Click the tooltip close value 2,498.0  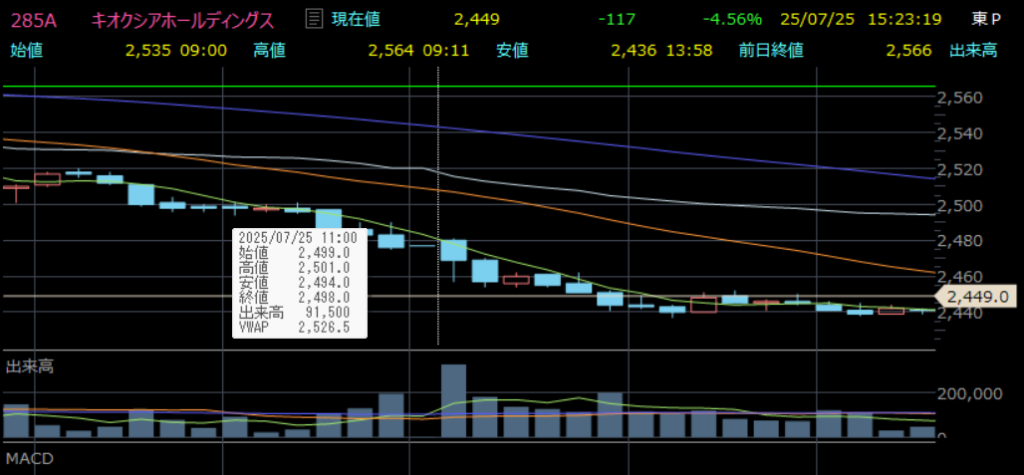pyautogui.click(x=324, y=297)
